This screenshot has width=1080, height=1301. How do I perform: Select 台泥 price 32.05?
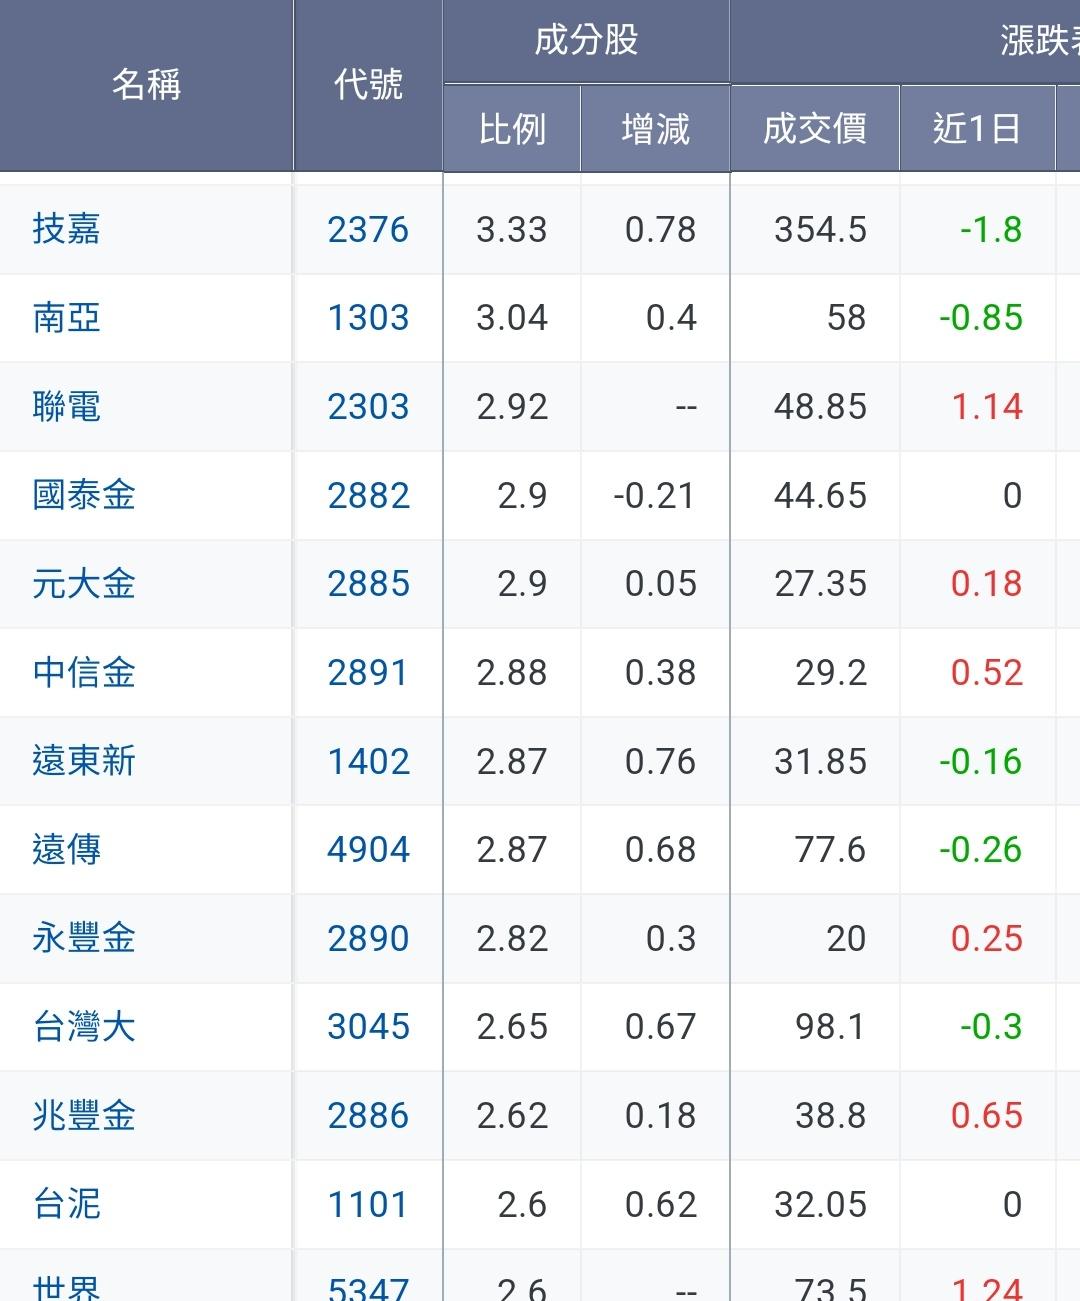(820, 1205)
